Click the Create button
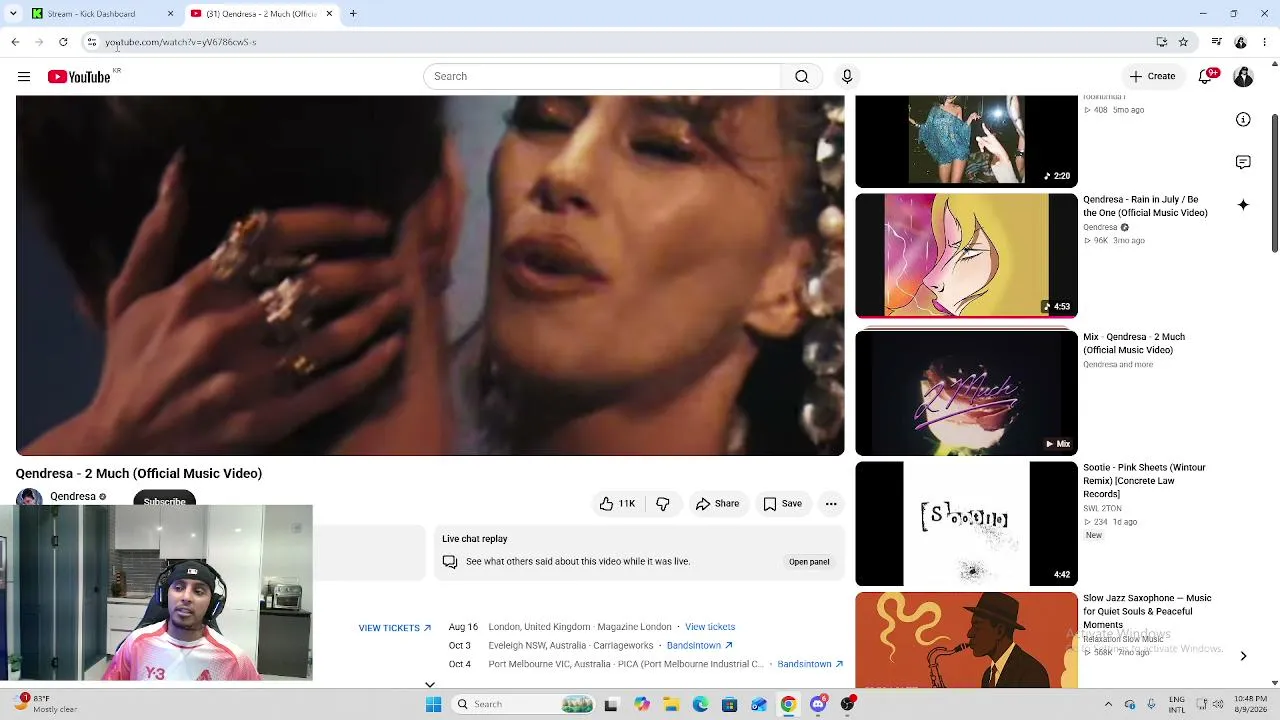1280x720 pixels. tap(1152, 77)
